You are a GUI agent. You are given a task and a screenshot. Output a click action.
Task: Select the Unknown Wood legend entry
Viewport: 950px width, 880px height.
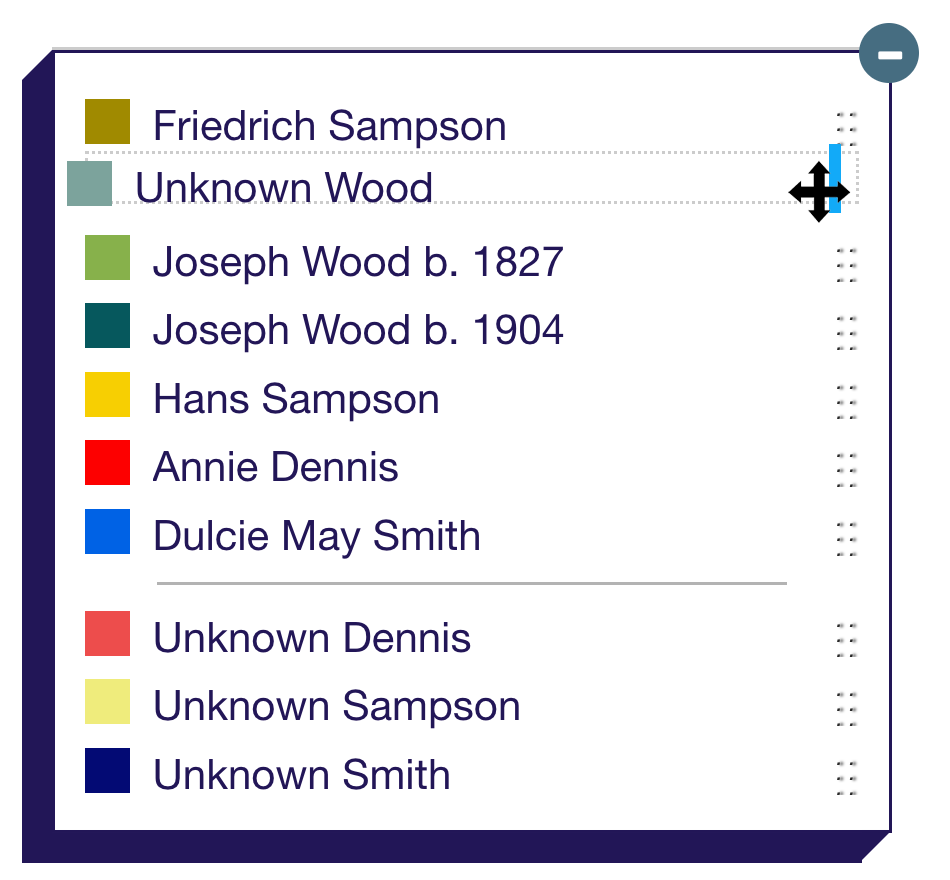tap(284, 188)
